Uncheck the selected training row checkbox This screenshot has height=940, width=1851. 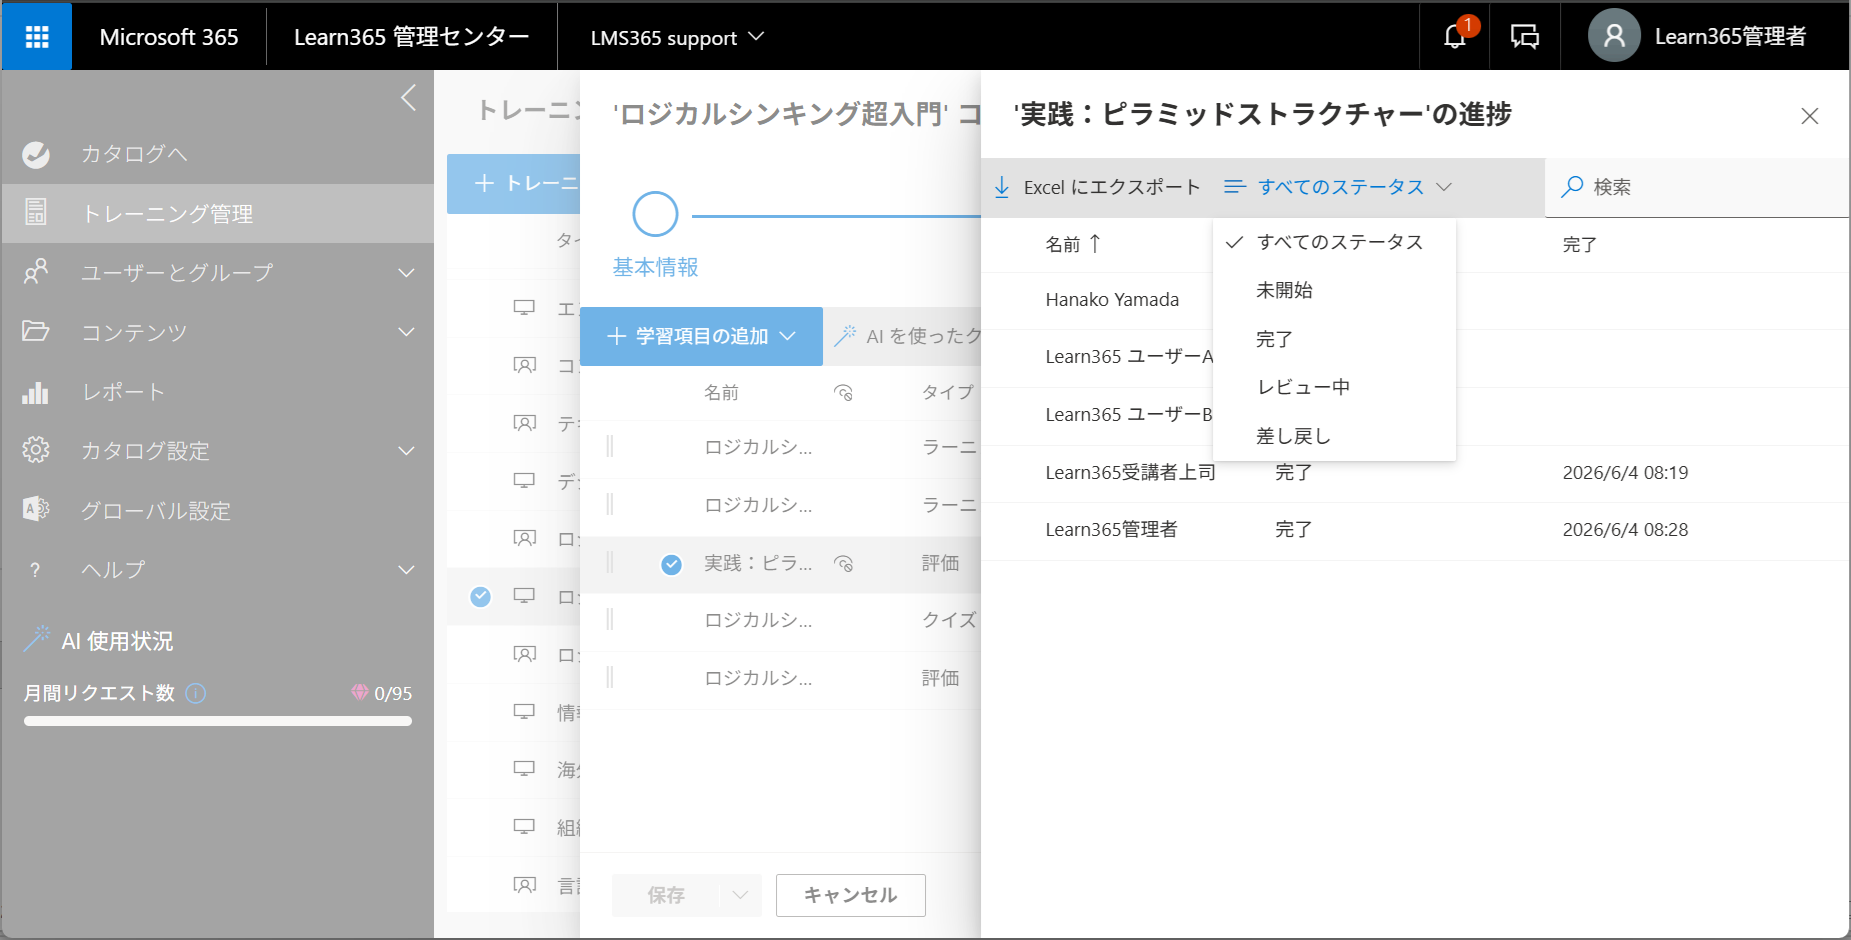point(481,597)
